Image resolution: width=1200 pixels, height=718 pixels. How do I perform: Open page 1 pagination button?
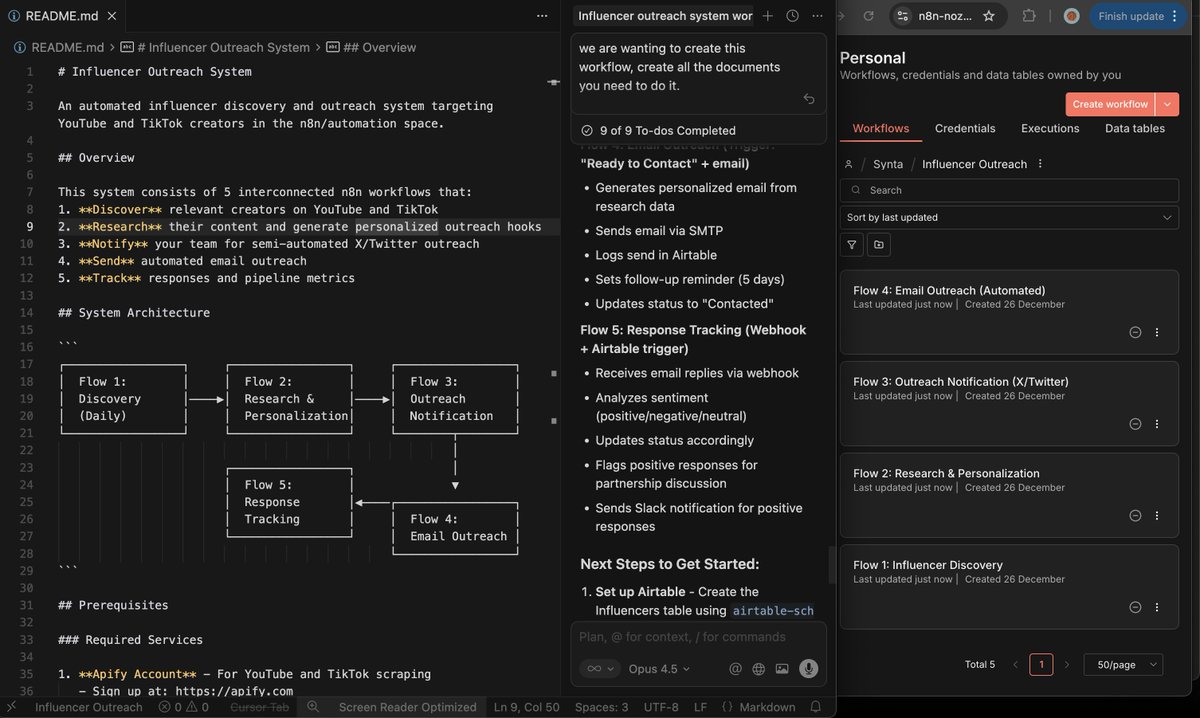[1041, 664]
